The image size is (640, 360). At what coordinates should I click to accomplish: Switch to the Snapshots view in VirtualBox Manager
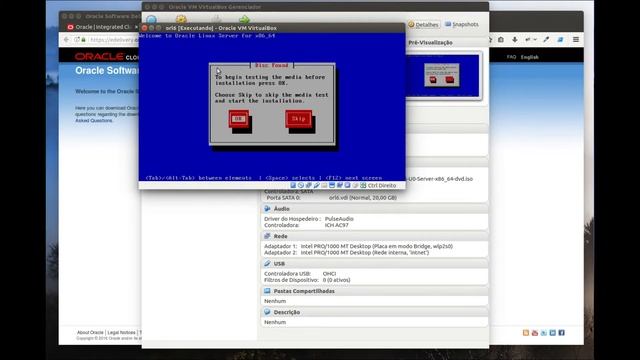click(462, 24)
